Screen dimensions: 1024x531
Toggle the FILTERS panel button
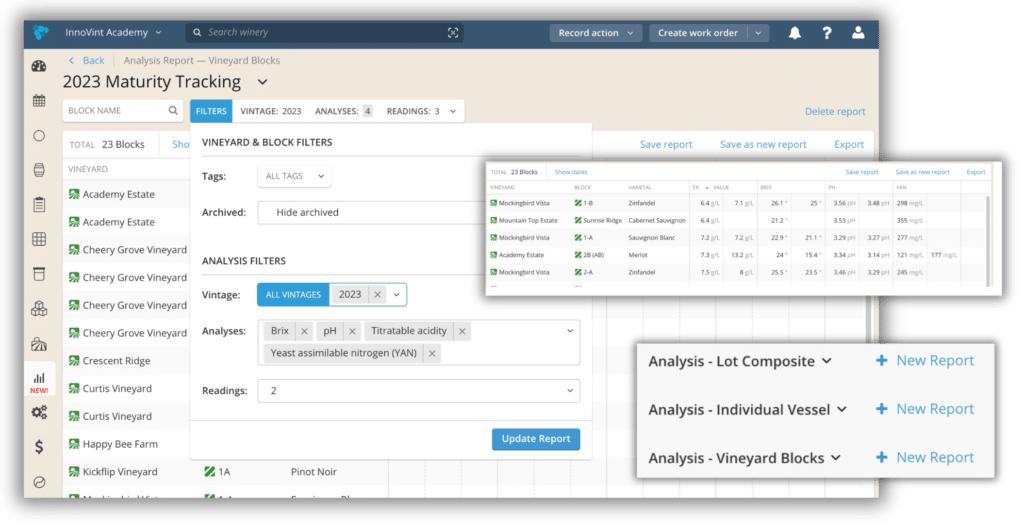coord(211,111)
